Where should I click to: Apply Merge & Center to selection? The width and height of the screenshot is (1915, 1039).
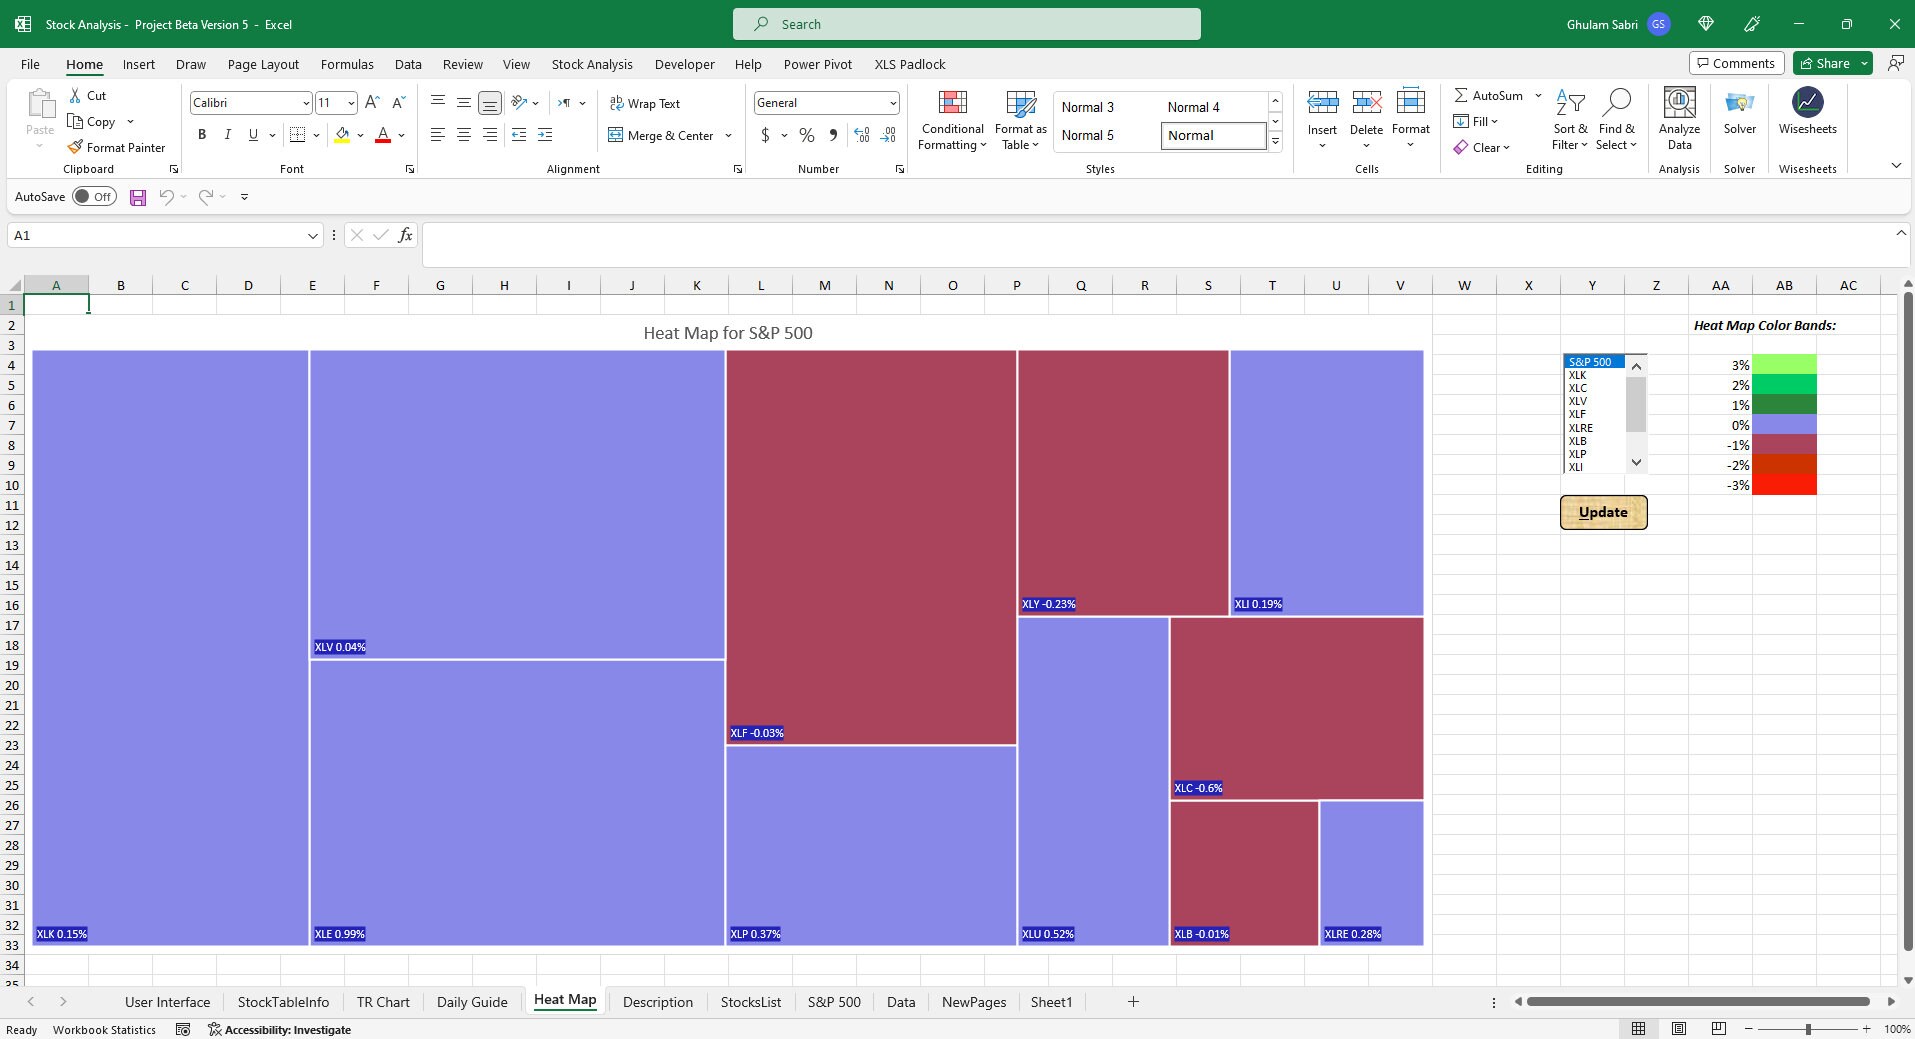tap(663, 135)
